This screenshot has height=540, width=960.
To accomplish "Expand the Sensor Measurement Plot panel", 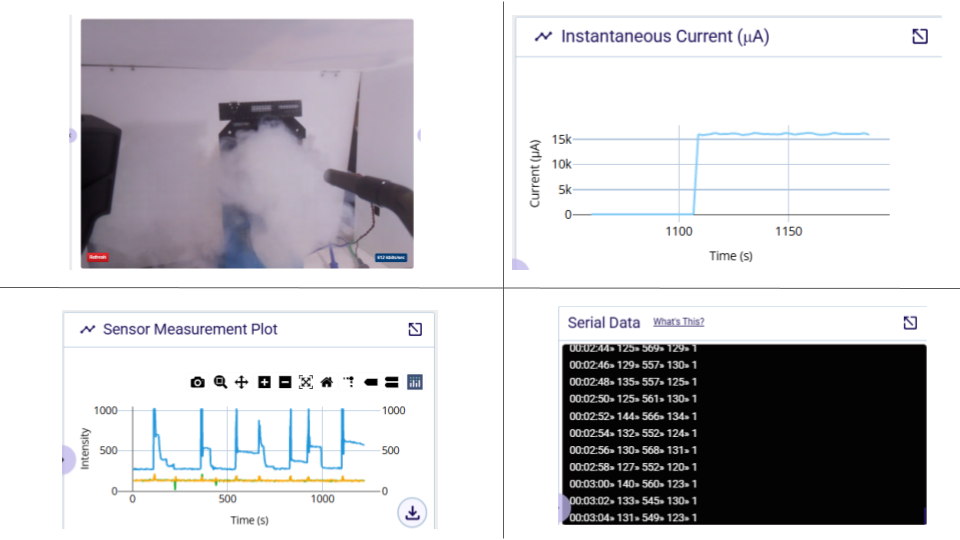I will [415, 329].
